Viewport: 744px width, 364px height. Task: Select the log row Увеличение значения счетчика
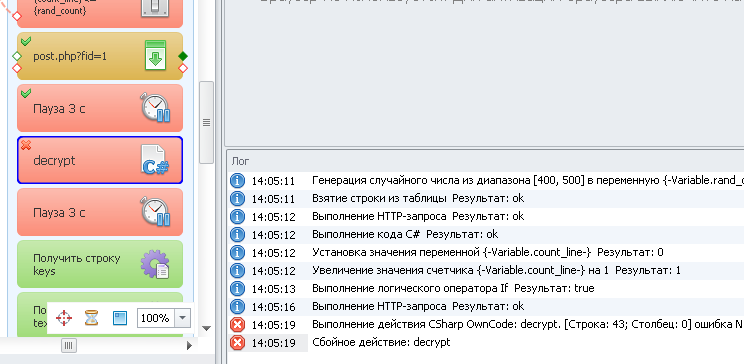point(486,271)
